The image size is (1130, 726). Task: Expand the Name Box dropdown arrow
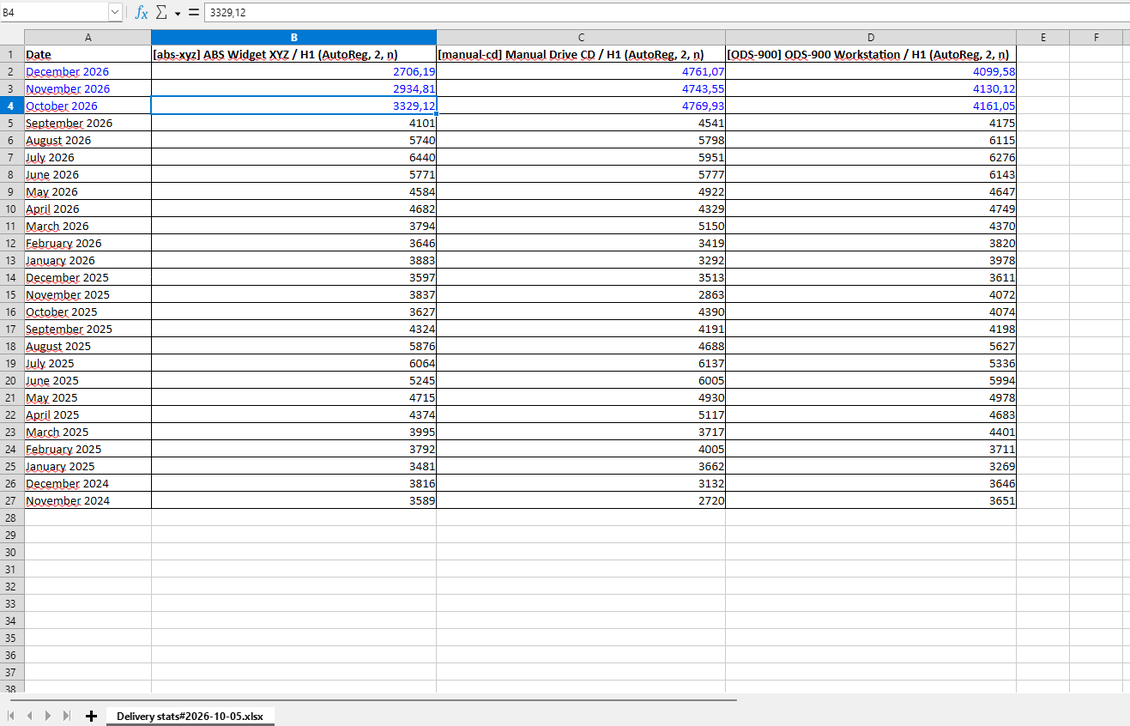[115, 12]
